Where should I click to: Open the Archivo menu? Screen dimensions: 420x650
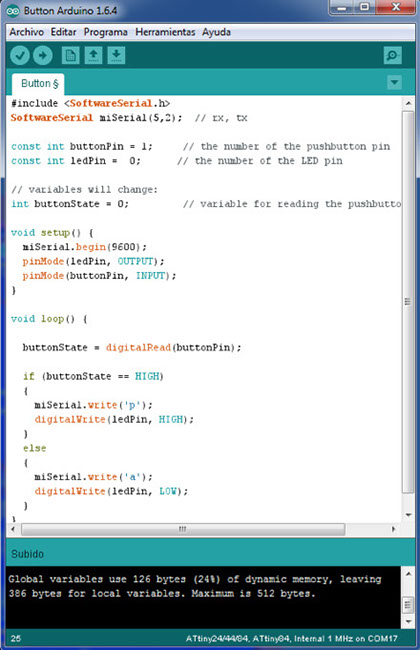[x=26, y=32]
